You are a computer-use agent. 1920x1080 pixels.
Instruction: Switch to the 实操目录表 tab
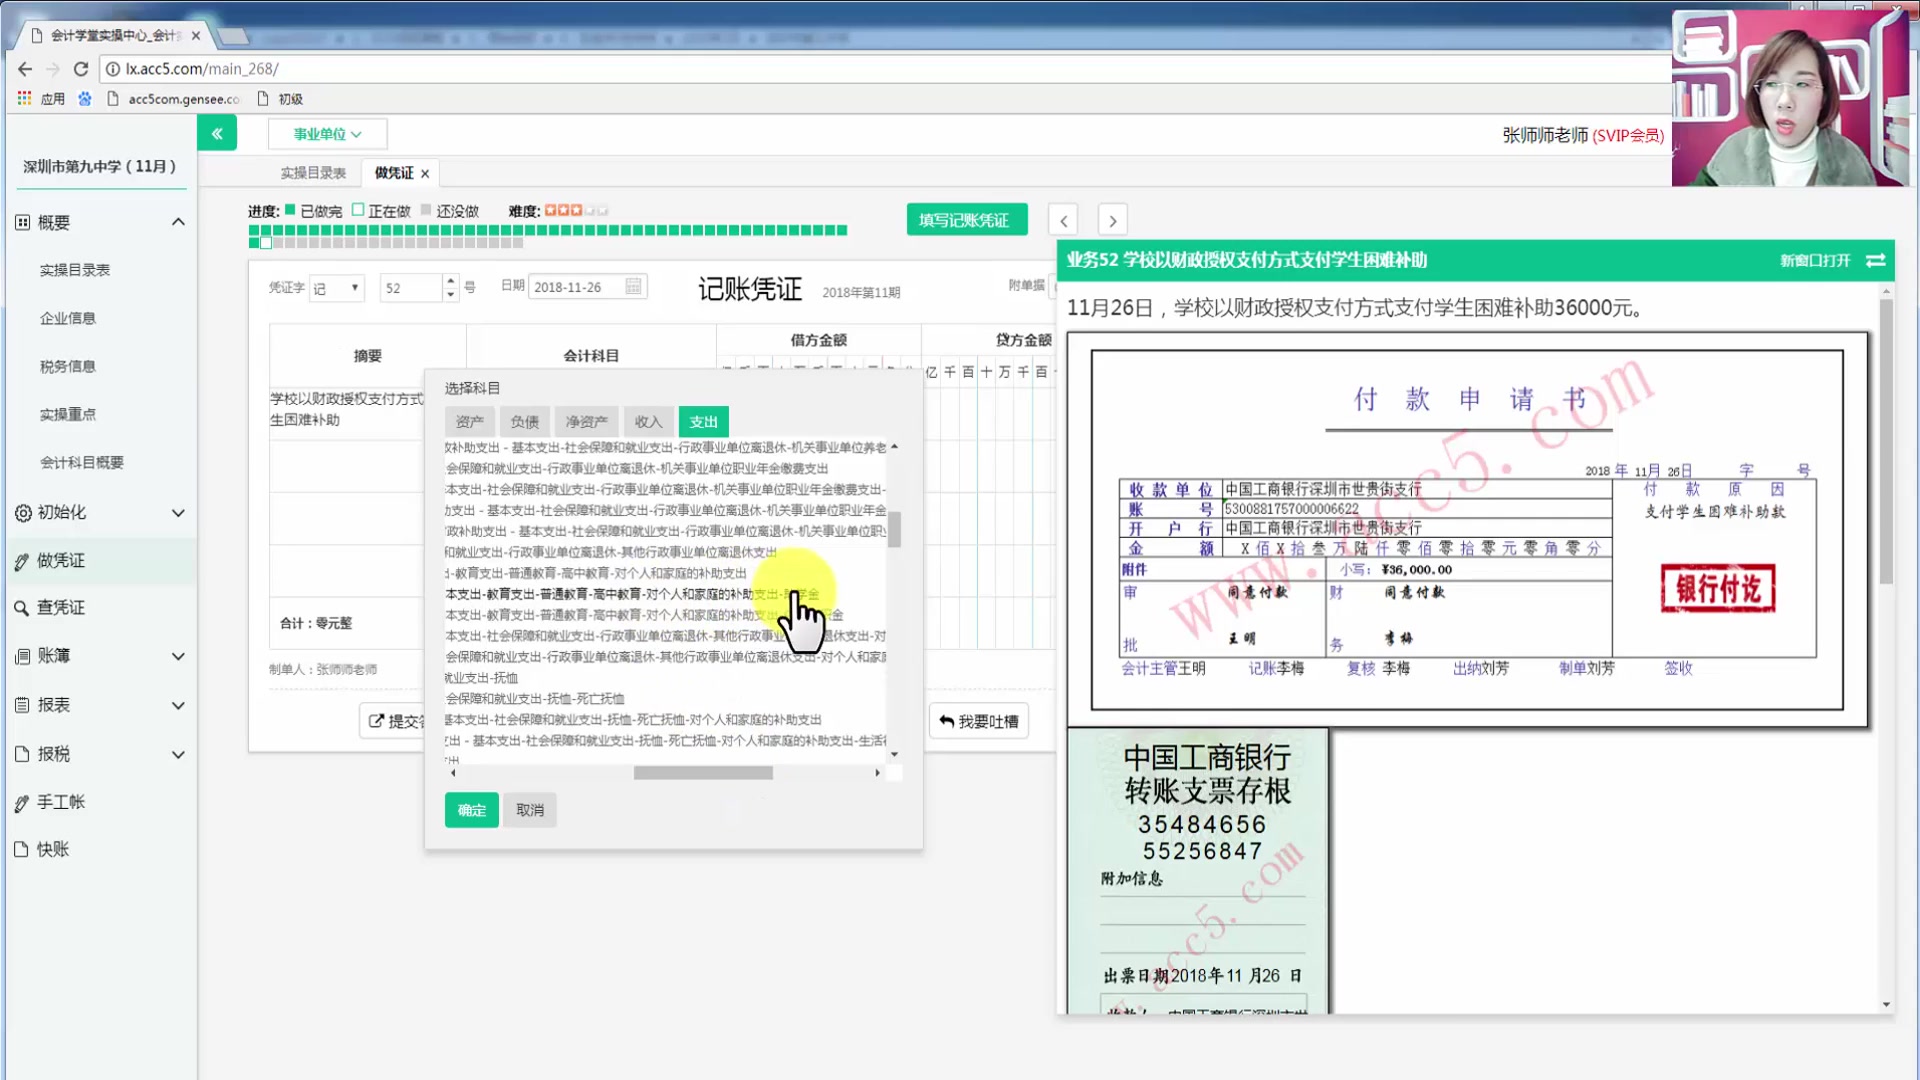tap(313, 172)
